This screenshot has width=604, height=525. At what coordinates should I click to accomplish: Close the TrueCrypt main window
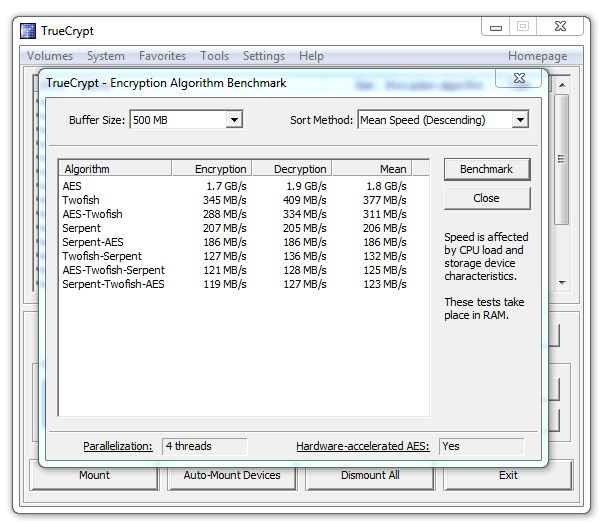point(560,27)
